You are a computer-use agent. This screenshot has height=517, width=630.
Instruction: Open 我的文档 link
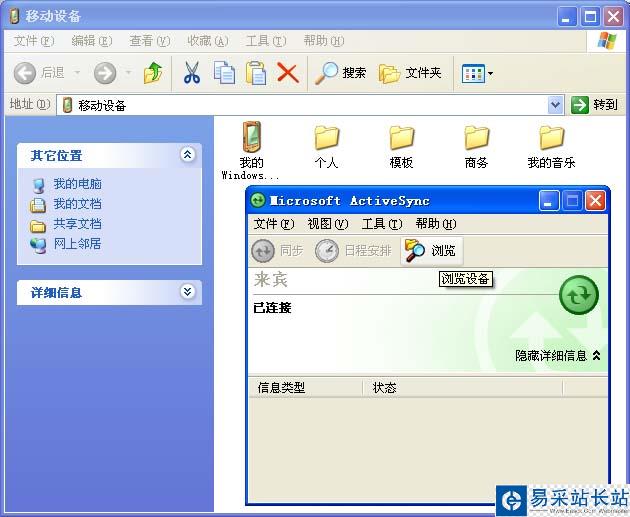(77, 204)
